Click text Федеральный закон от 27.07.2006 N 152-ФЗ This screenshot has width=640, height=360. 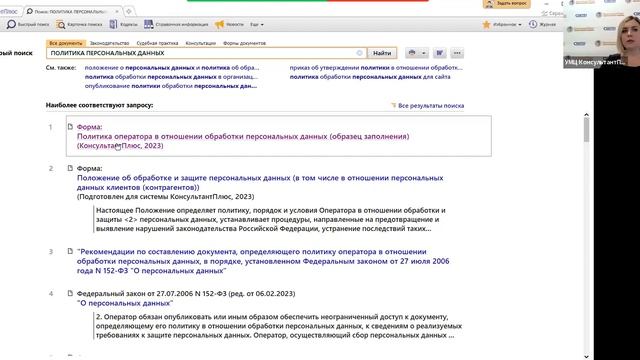click(186, 293)
